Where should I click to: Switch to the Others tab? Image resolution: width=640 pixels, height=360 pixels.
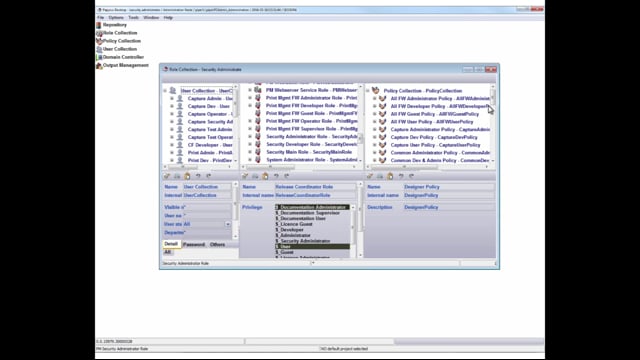(x=217, y=244)
